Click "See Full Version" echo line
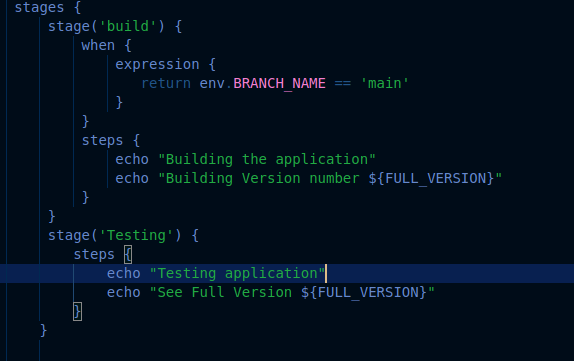The height and width of the screenshot is (361, 574). tap(271, 293)
